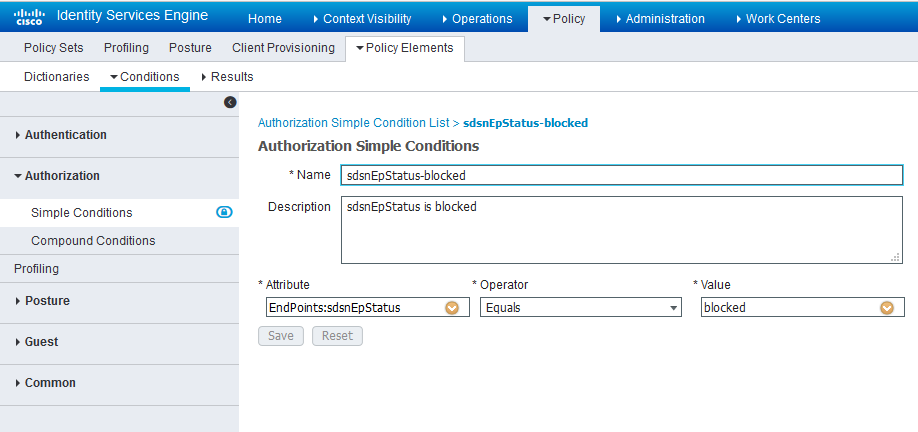Open the Attribute selector arrow icon
This screenshot has height=432, width=918.
pos(452,308)
